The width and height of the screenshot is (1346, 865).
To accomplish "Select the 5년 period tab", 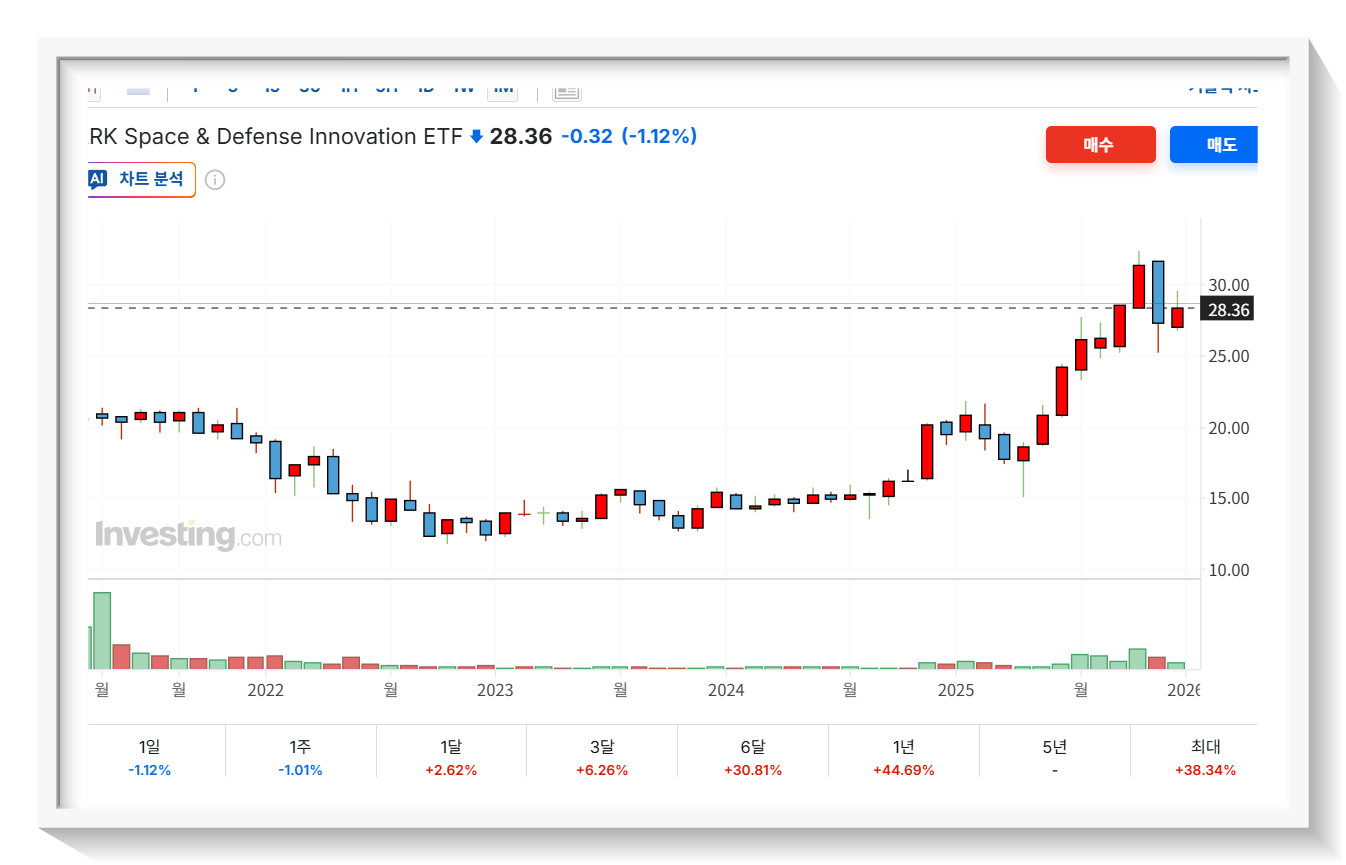I will pos(1055,756).
